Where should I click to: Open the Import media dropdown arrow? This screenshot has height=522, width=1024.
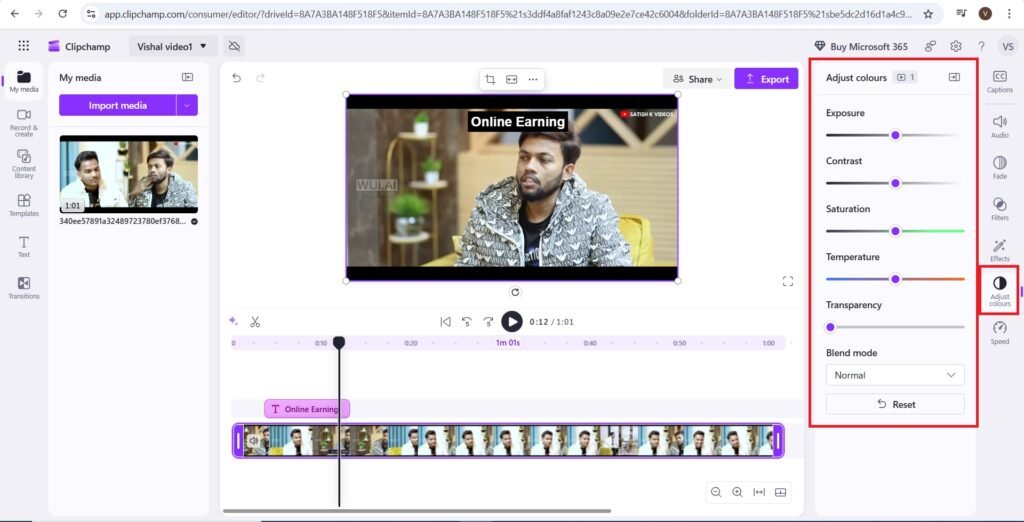tap(187, 105)
